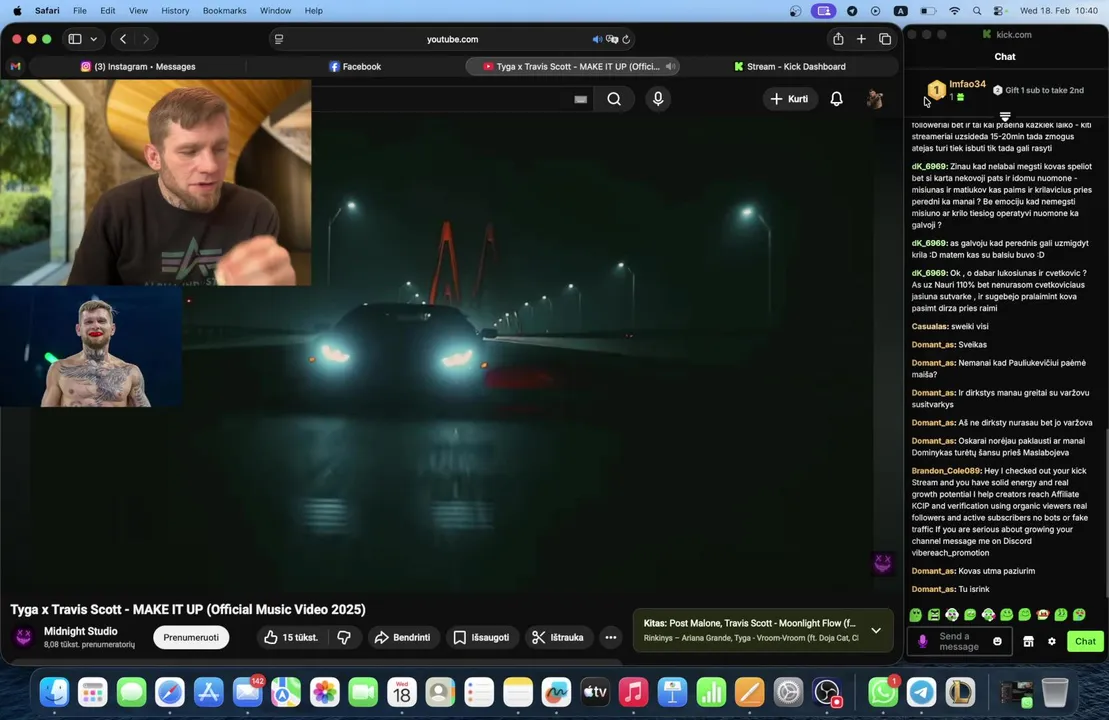Open the Safari tab group dropdown arrow
The height and width of the screenshot is (720, 1109).
pyautogui.click(x=93, y=39)
